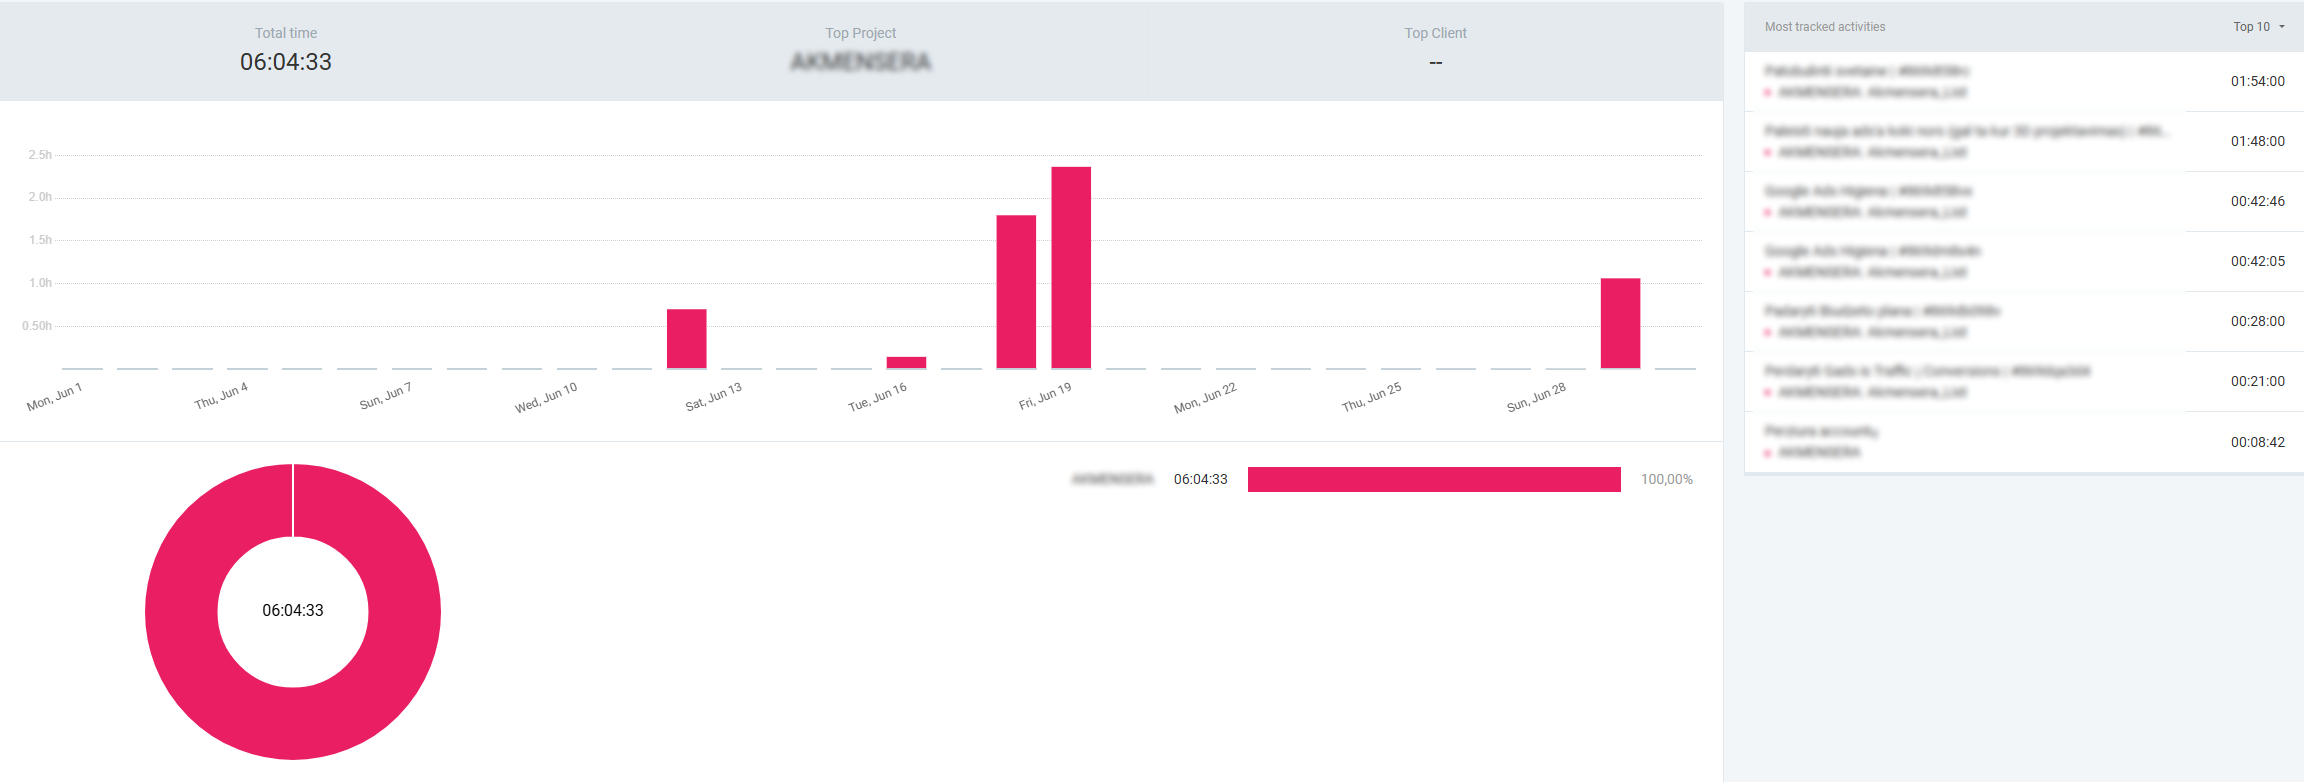Screen dimensions: 2304x782
Task: Select the Jun 18 bar in the chart
Action: [1016, 292]
